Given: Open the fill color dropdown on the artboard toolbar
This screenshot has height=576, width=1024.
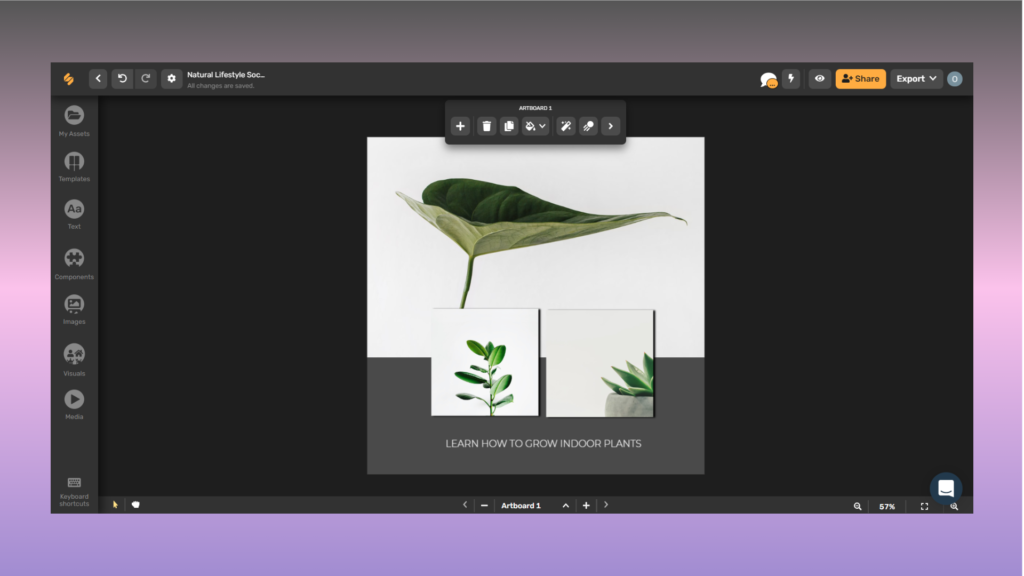Looking at the screenshot, I should [x=534, y=126].
